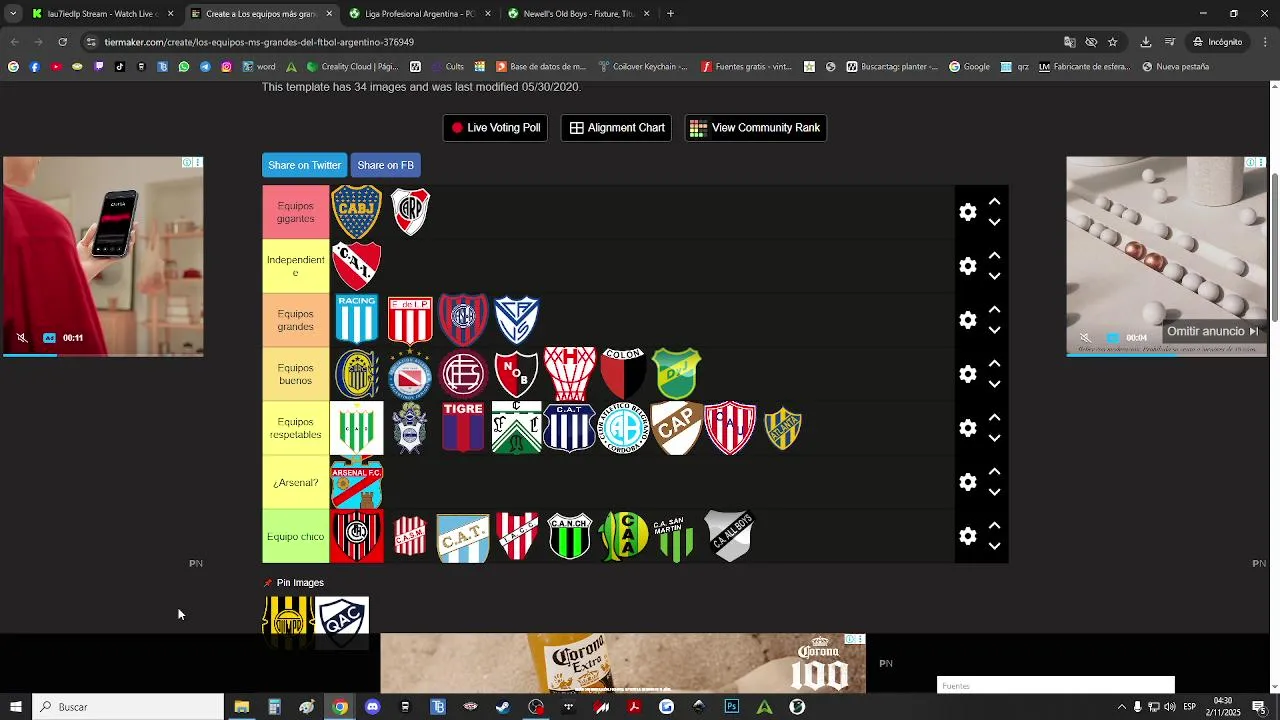The image size is (1280, 720).
Task: Open a new browser tab
Action: pos(670,14)
